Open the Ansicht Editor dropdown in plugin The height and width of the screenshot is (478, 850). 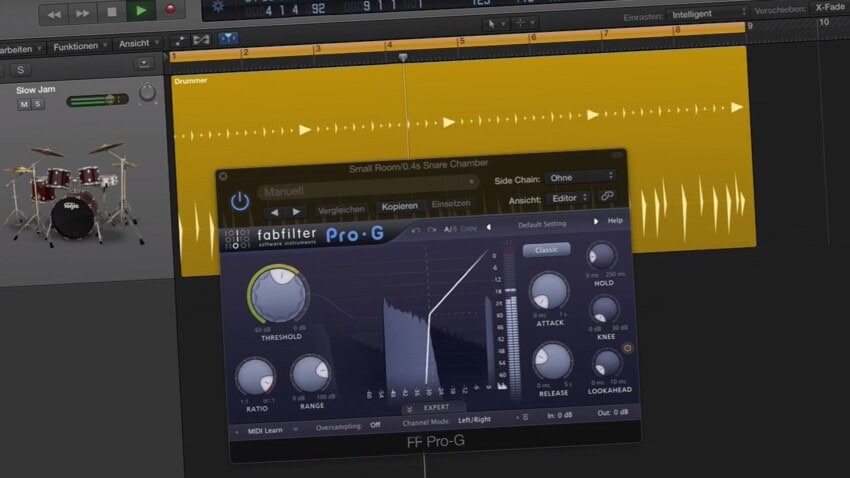pos(568,198)
